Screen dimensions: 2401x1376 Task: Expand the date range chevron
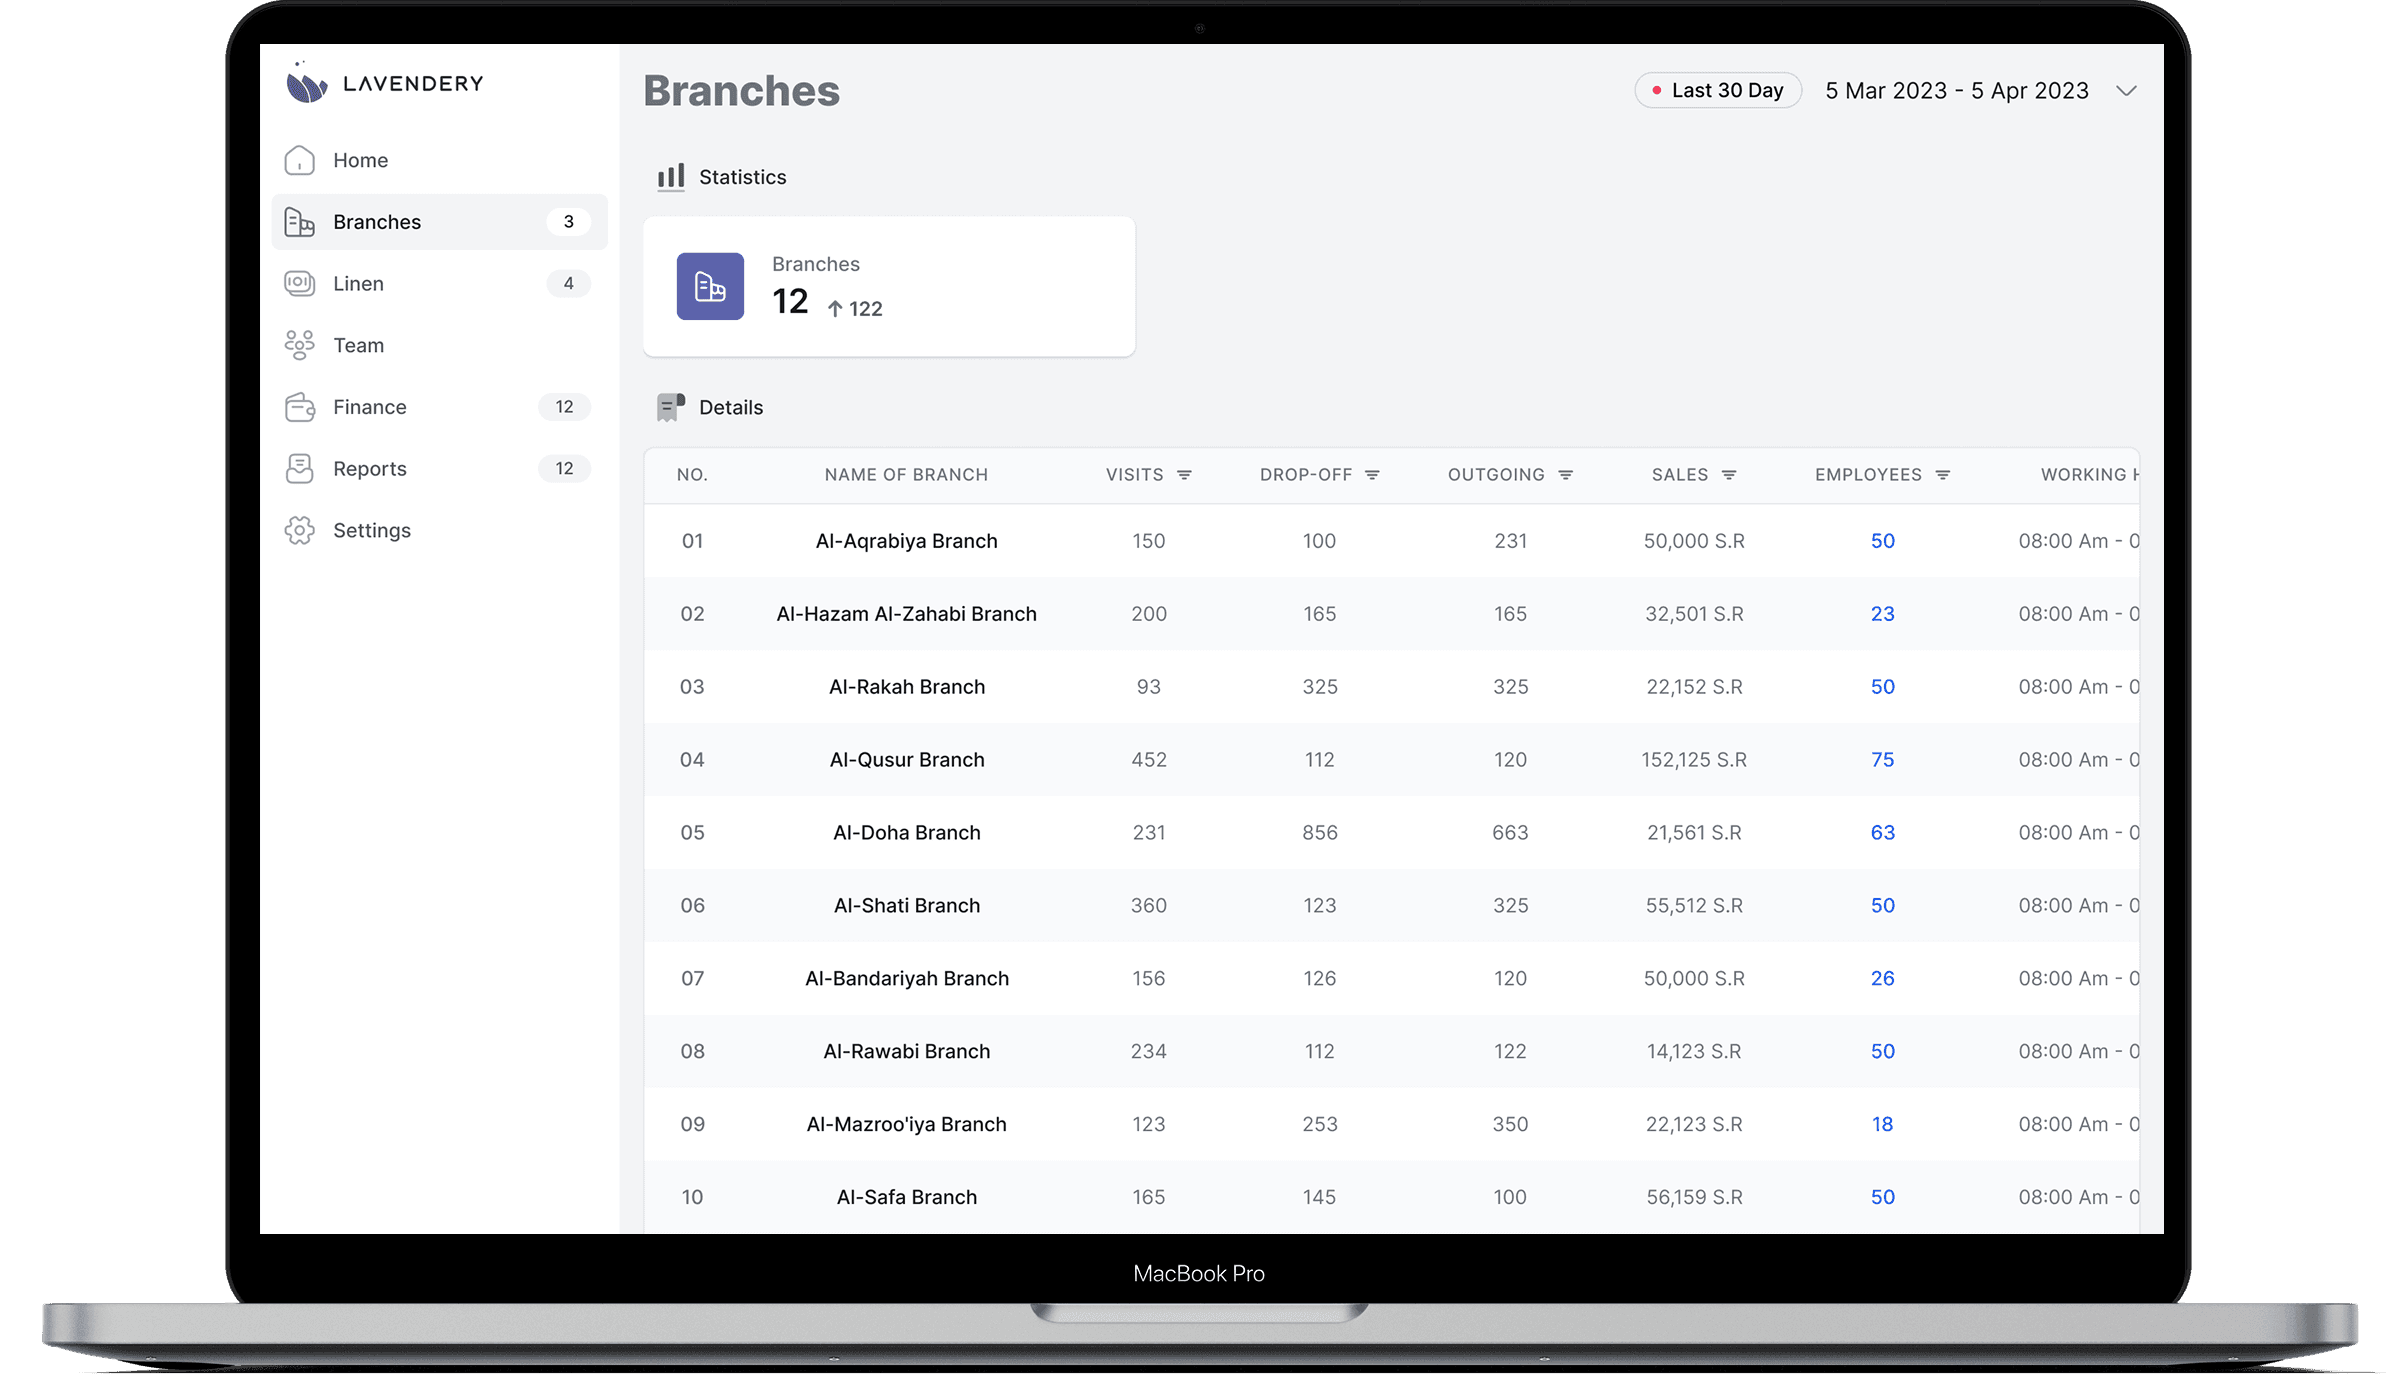tap(2126, 91)
